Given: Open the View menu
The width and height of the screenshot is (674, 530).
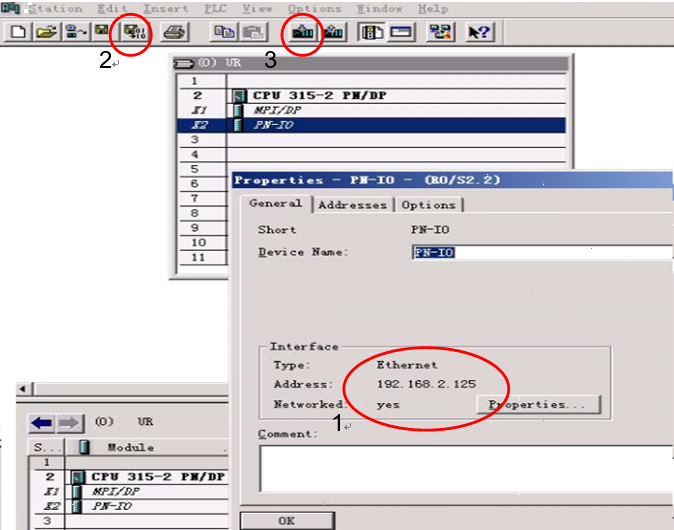Looking at the screenshot, I should pyautogui.click(x=257, y=9).
